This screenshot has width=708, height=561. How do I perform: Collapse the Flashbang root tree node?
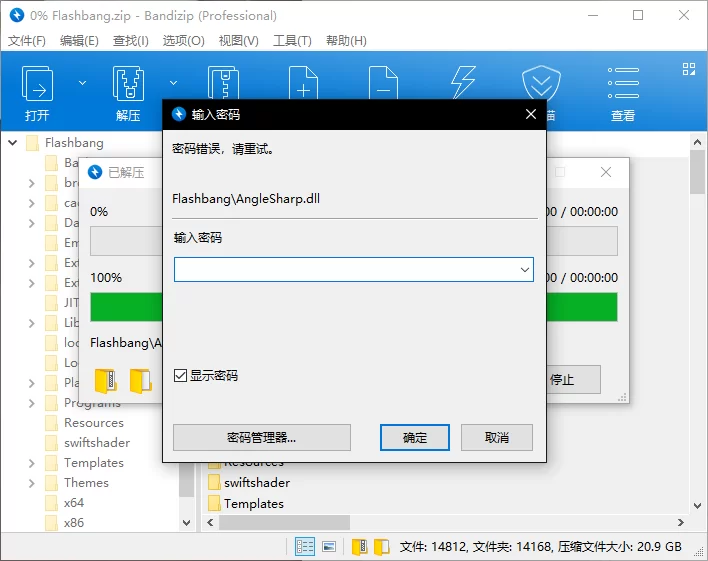coord(13,143)
